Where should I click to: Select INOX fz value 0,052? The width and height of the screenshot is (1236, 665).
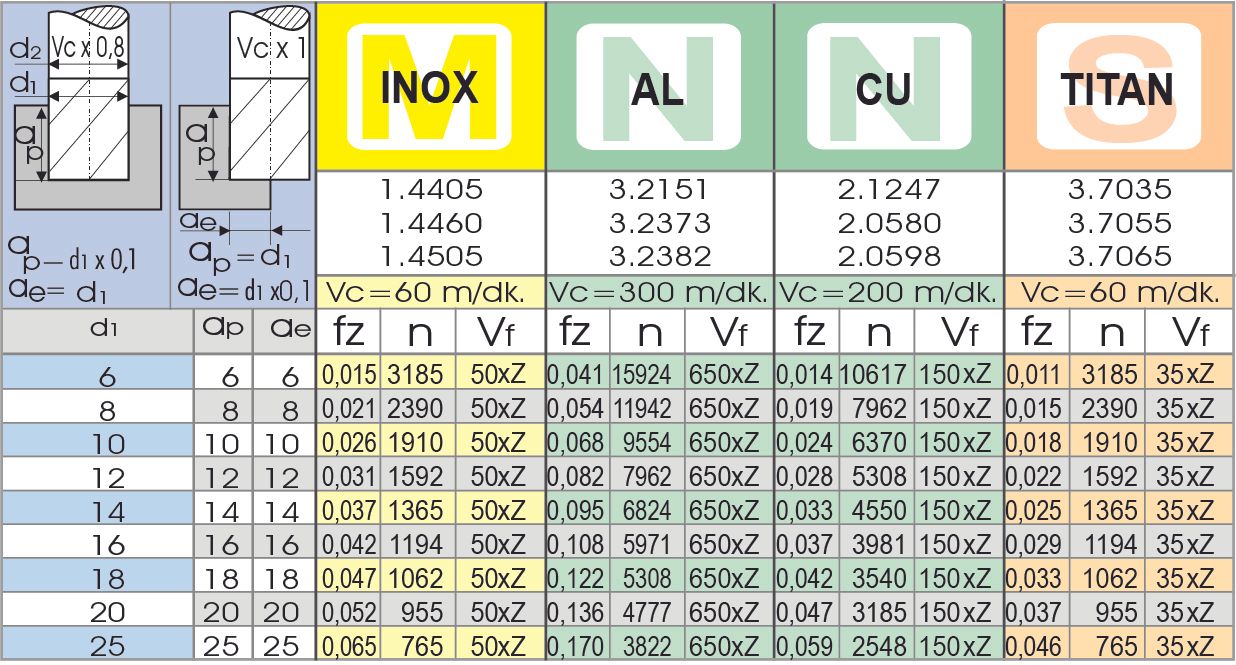pos(348,612)
